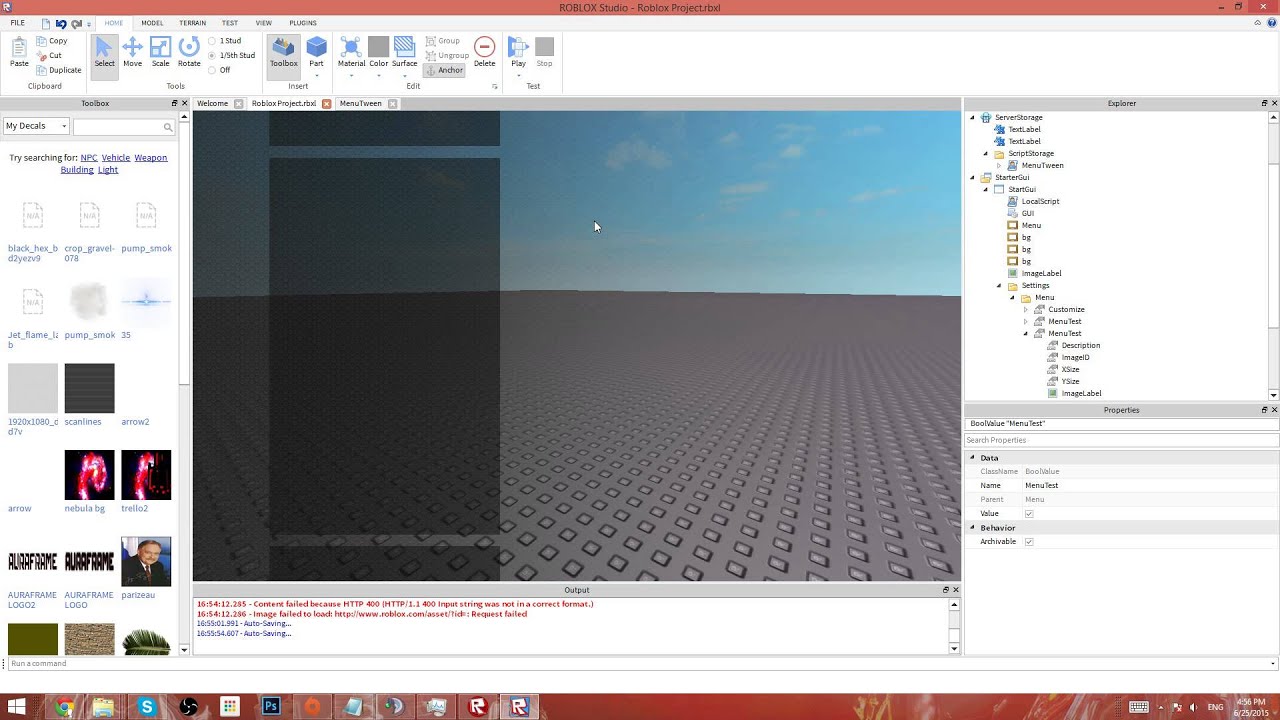Open Skype from the taskbar
The height and width of the screenshot is (720, 1280).
[147, 707]
